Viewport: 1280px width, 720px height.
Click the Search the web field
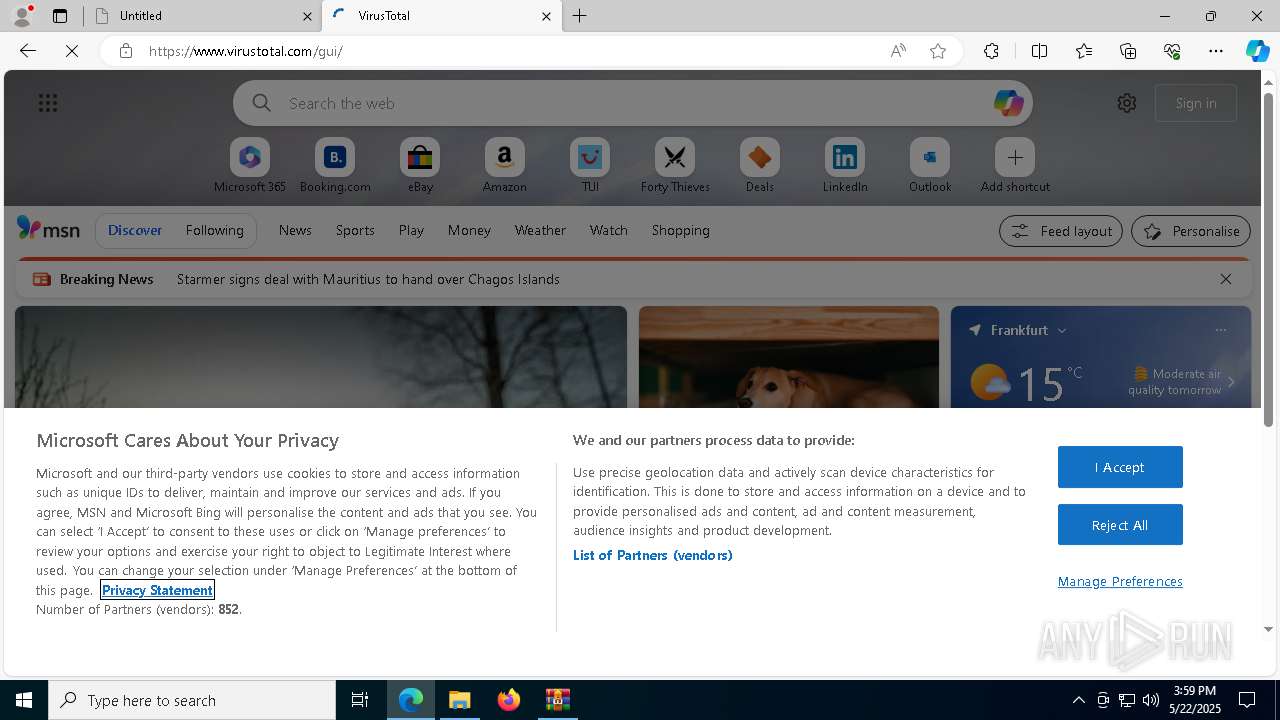pos(632,103)
